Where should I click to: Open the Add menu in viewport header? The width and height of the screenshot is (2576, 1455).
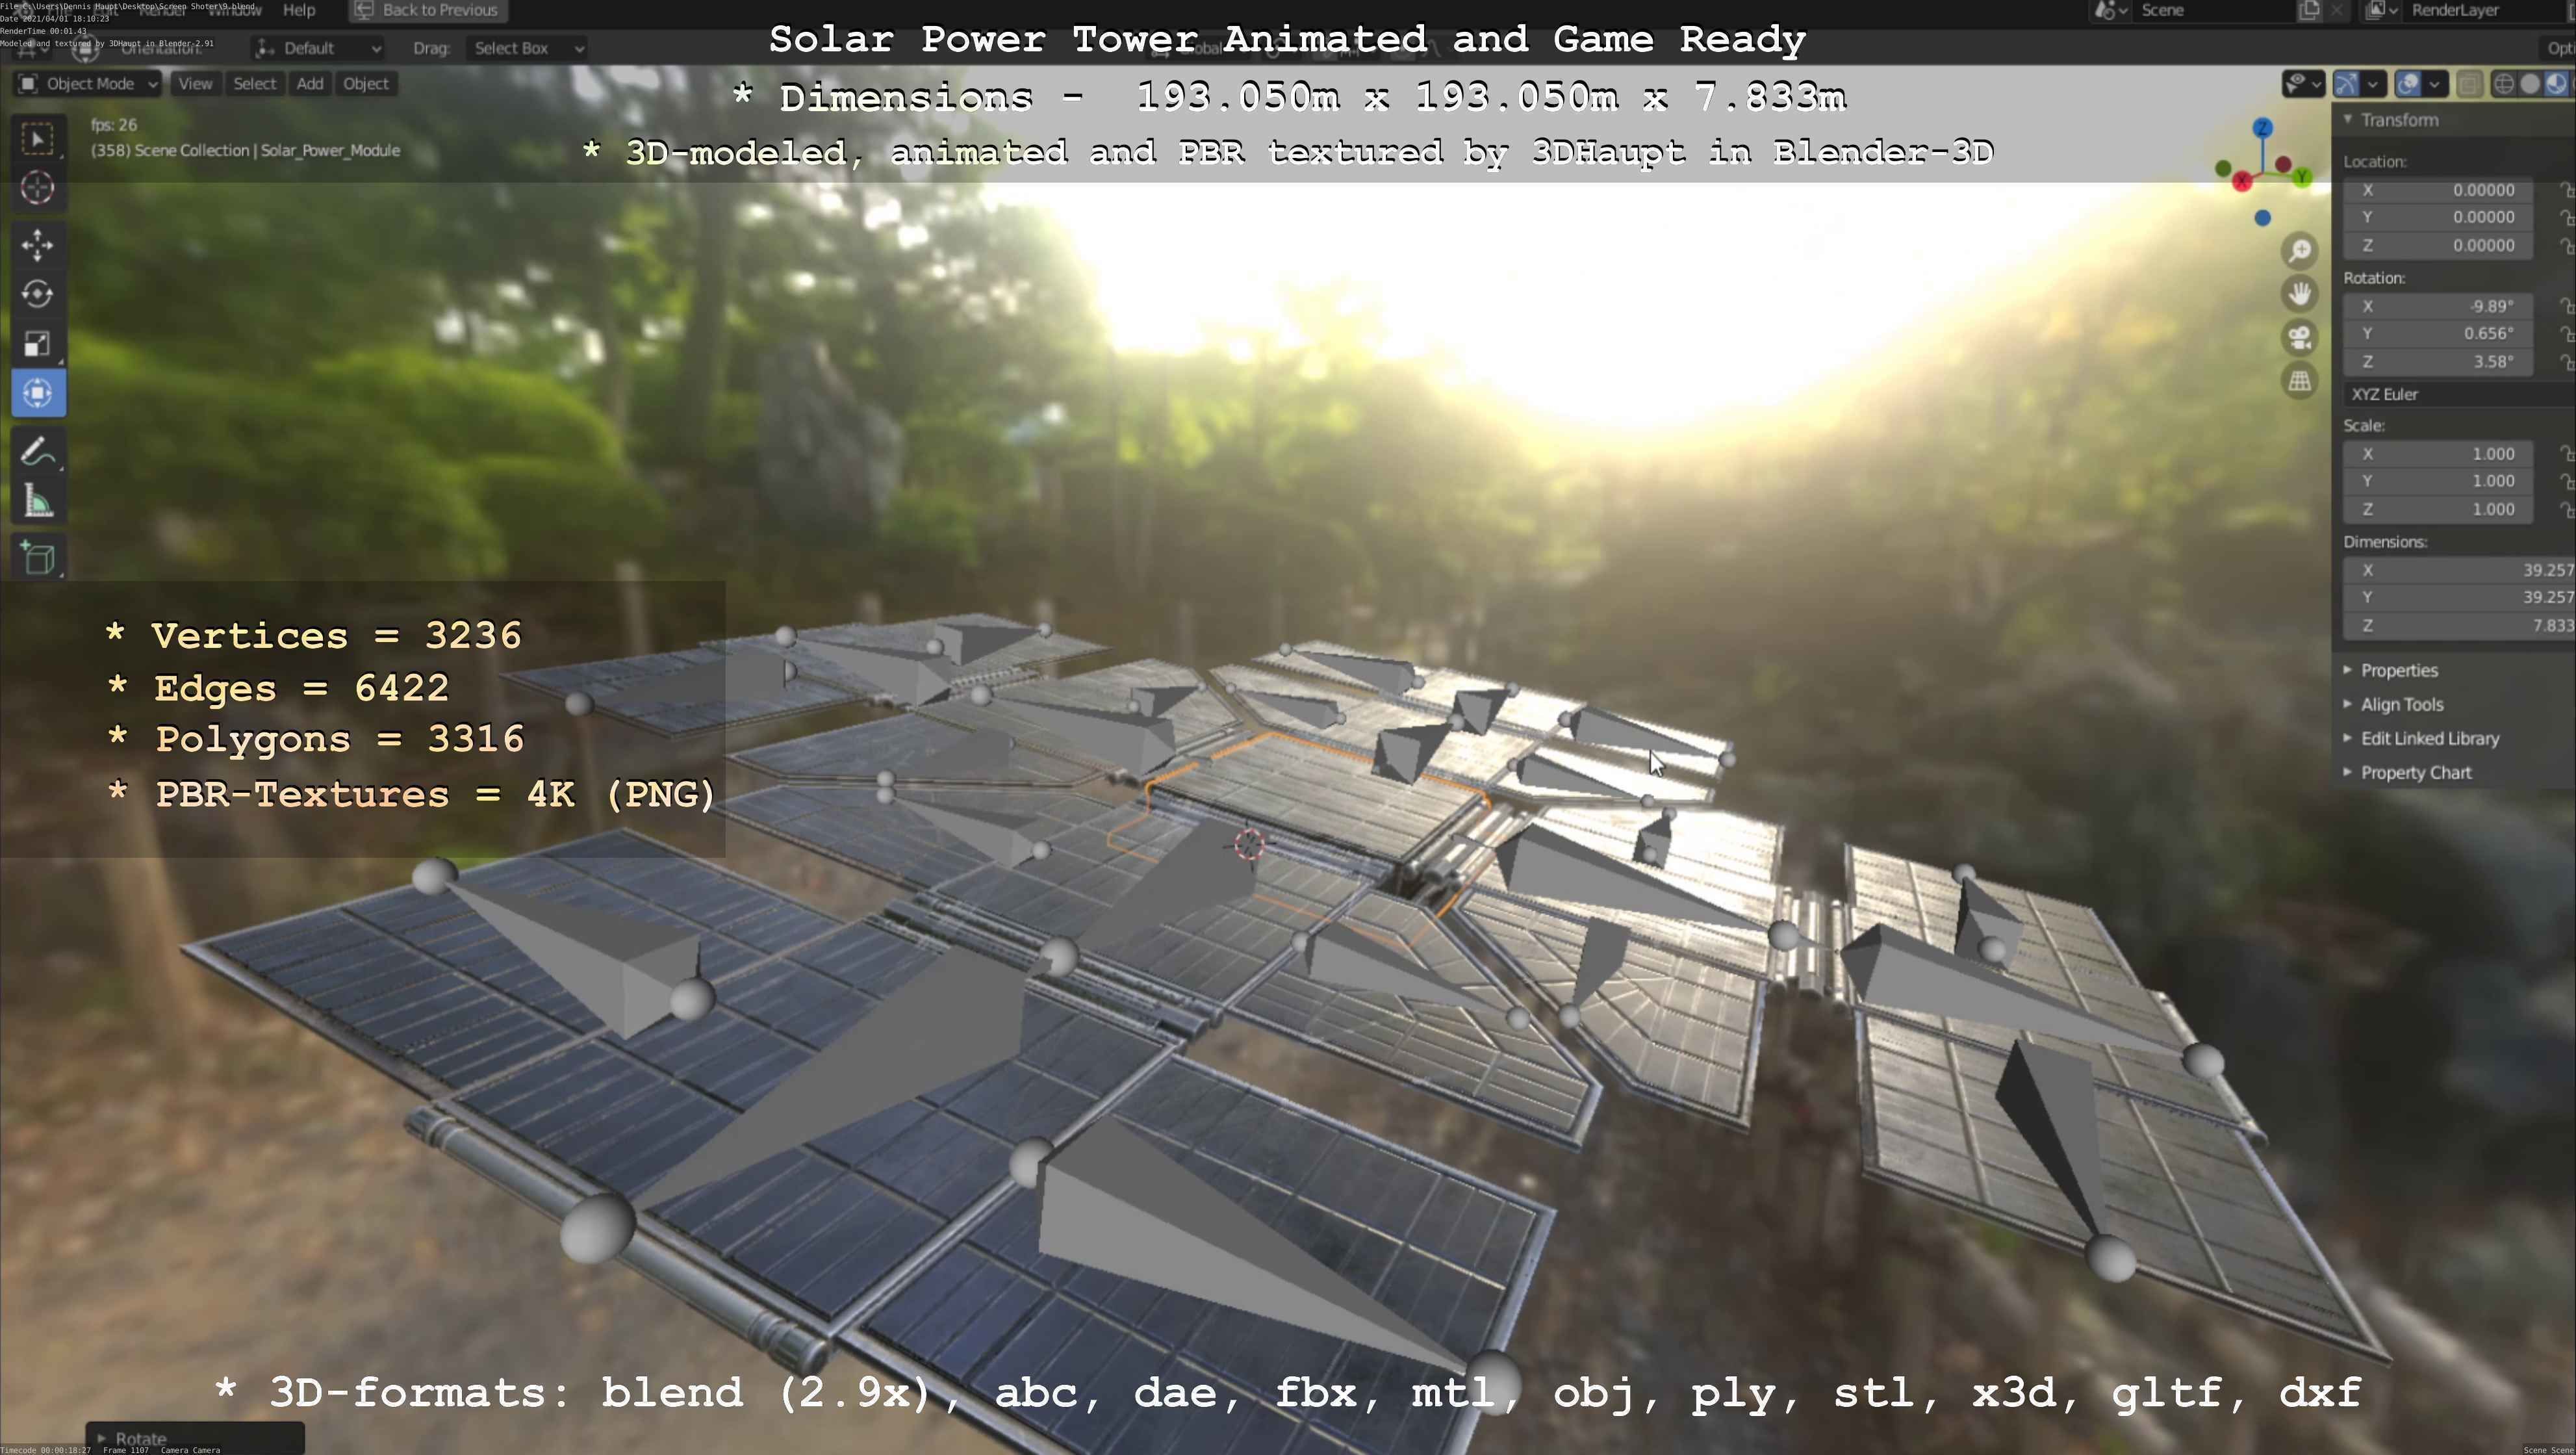pos(310,84)
